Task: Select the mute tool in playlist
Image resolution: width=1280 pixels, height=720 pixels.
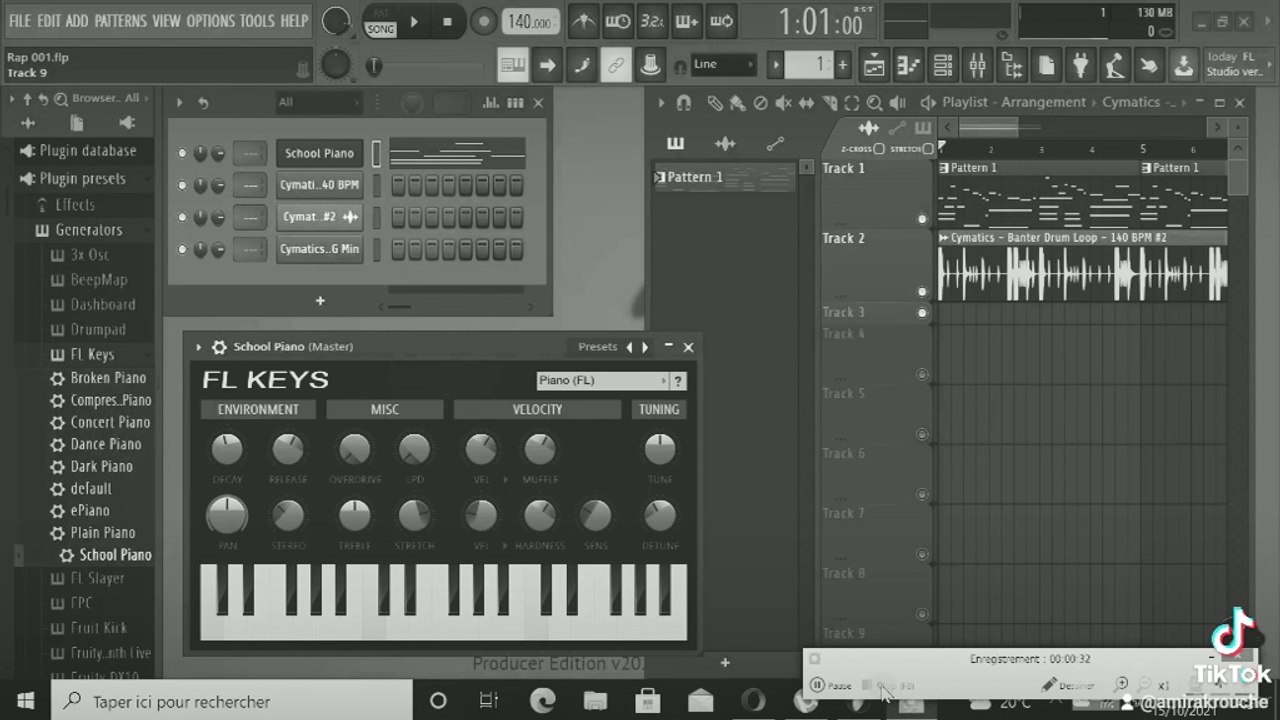Action: click(x=783, y=102)
